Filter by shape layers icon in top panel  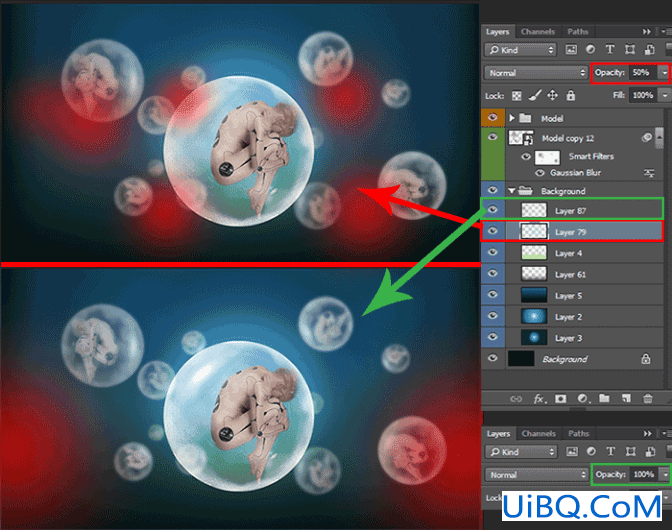point(630,50)
